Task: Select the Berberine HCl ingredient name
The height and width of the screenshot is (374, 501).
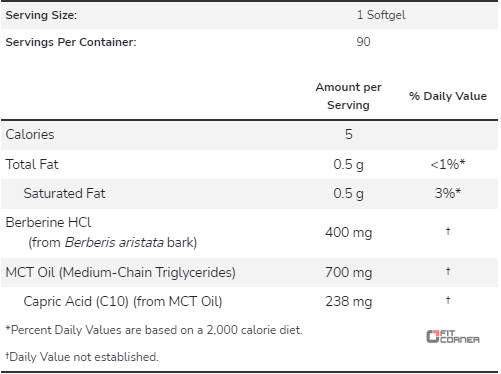Action: (48, 222)
